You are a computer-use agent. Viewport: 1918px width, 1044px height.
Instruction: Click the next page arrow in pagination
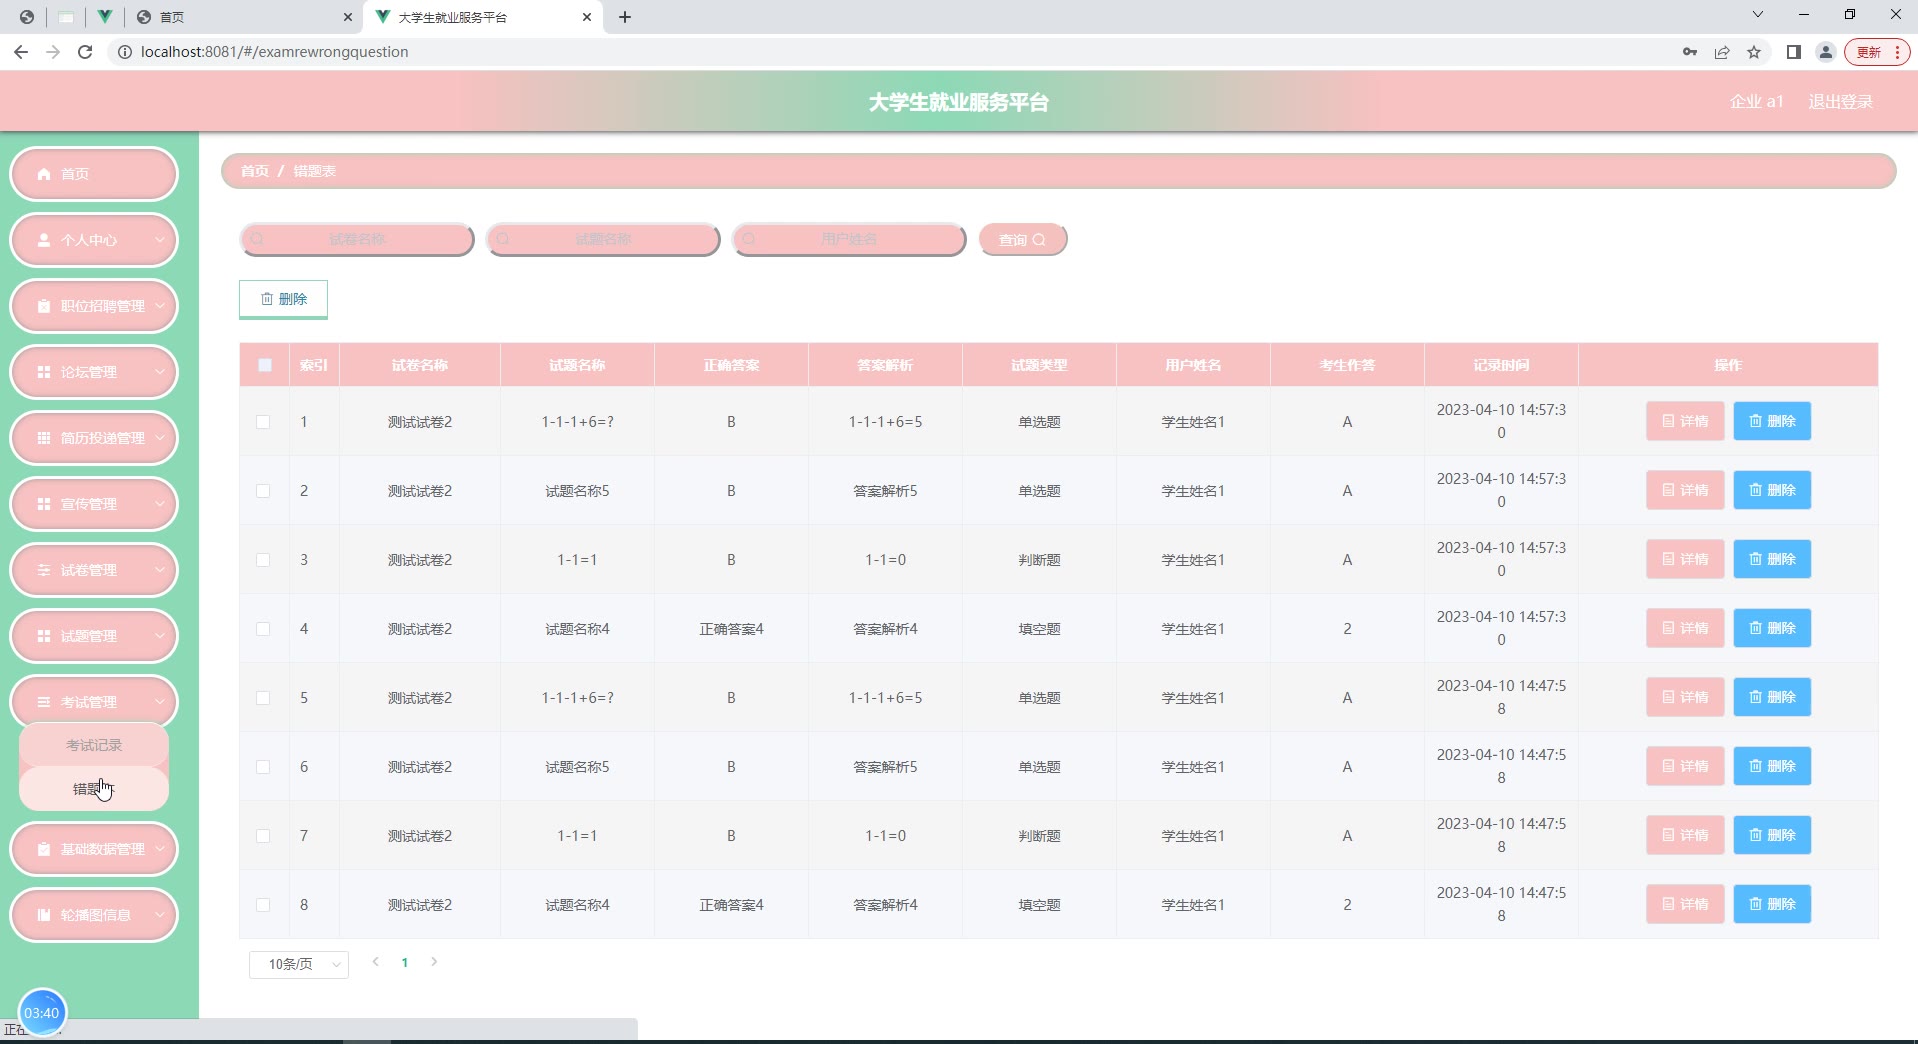(434, 962)
